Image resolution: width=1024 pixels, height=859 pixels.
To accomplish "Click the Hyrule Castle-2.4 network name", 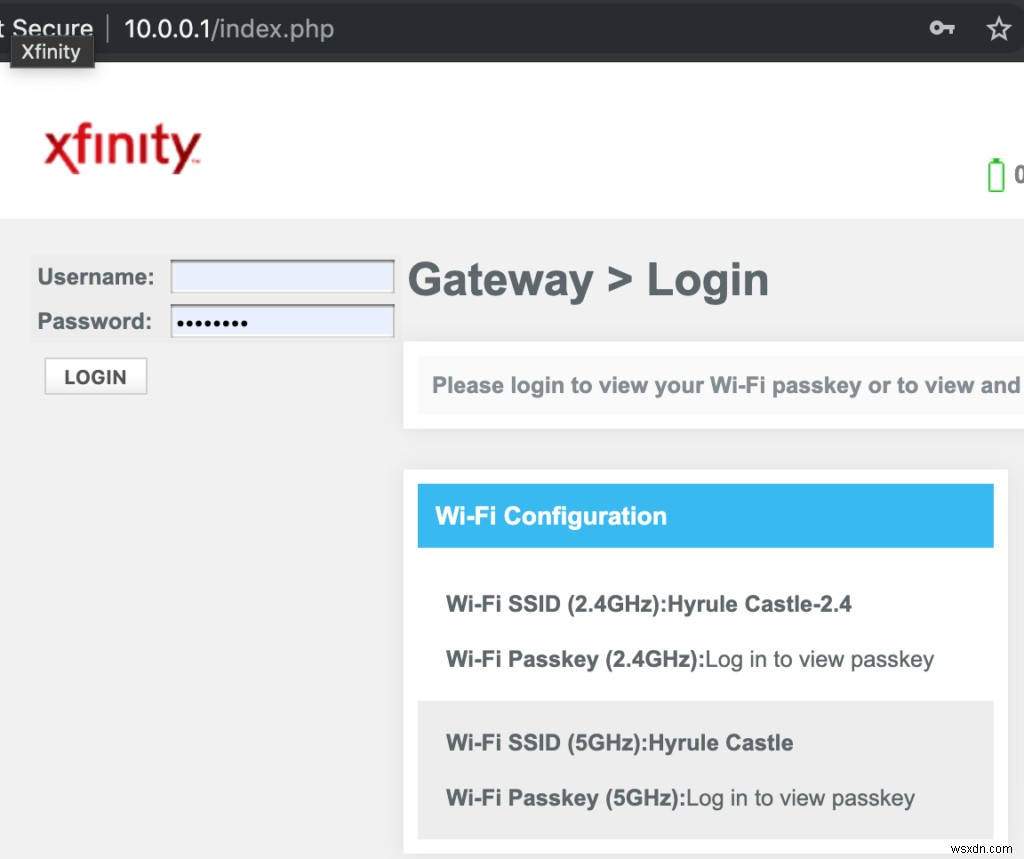I will (x=759, y=604).
